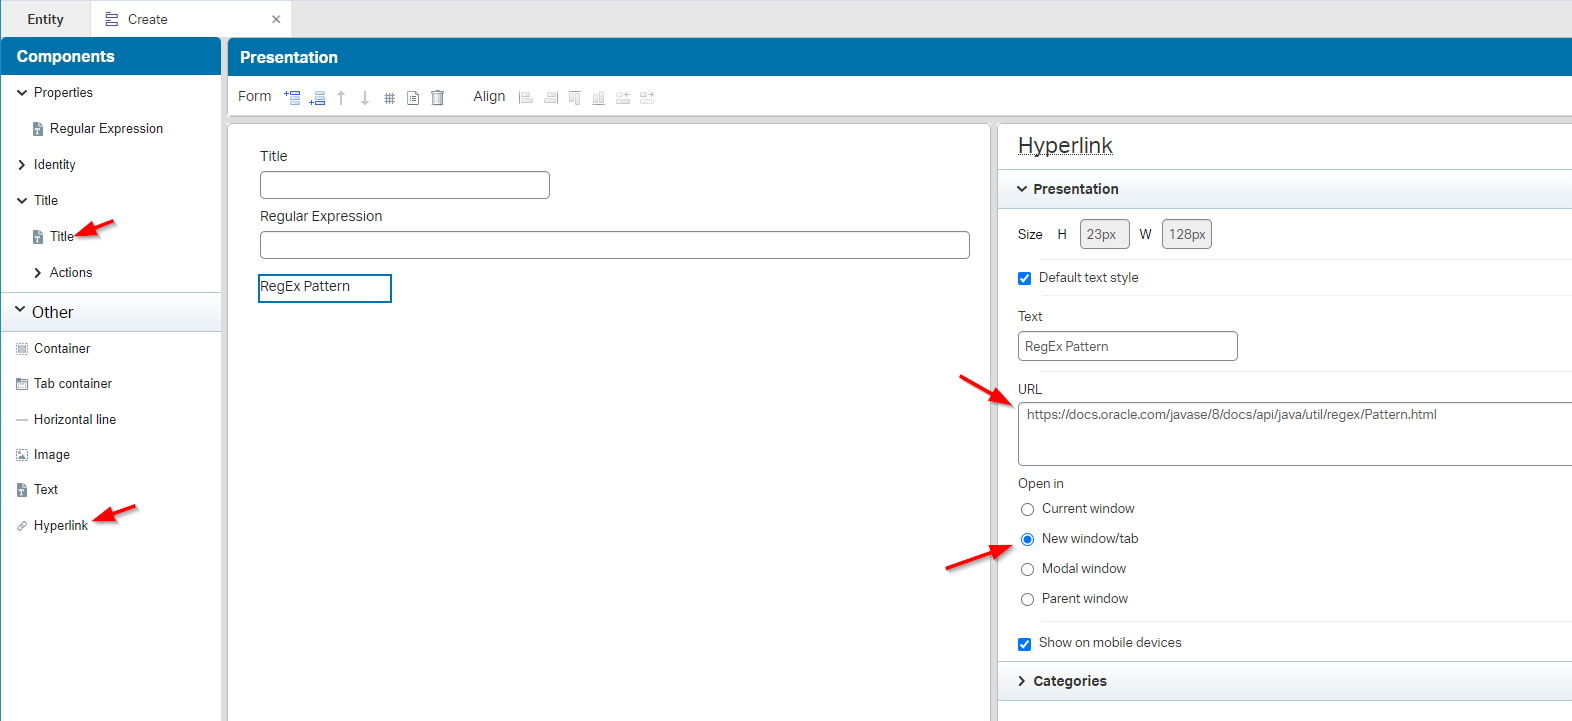Image resolution: width=1572 pixels, height=721 pixels.
Task: Close the Create tab
Action: point(276,19)
